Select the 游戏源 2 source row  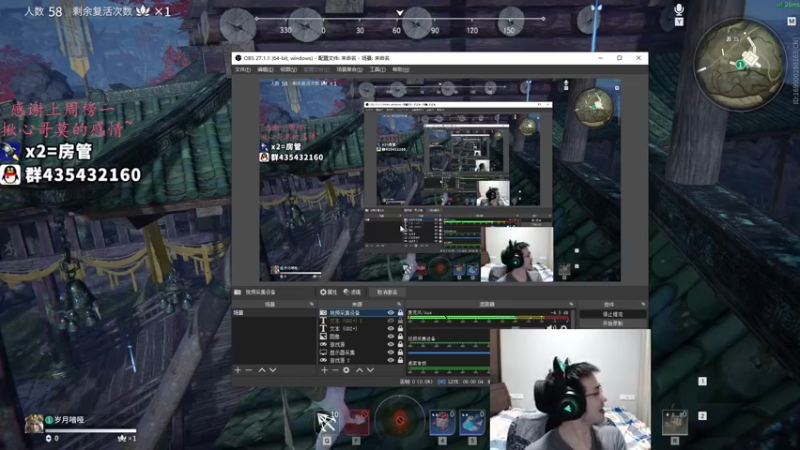click(361, 360)
